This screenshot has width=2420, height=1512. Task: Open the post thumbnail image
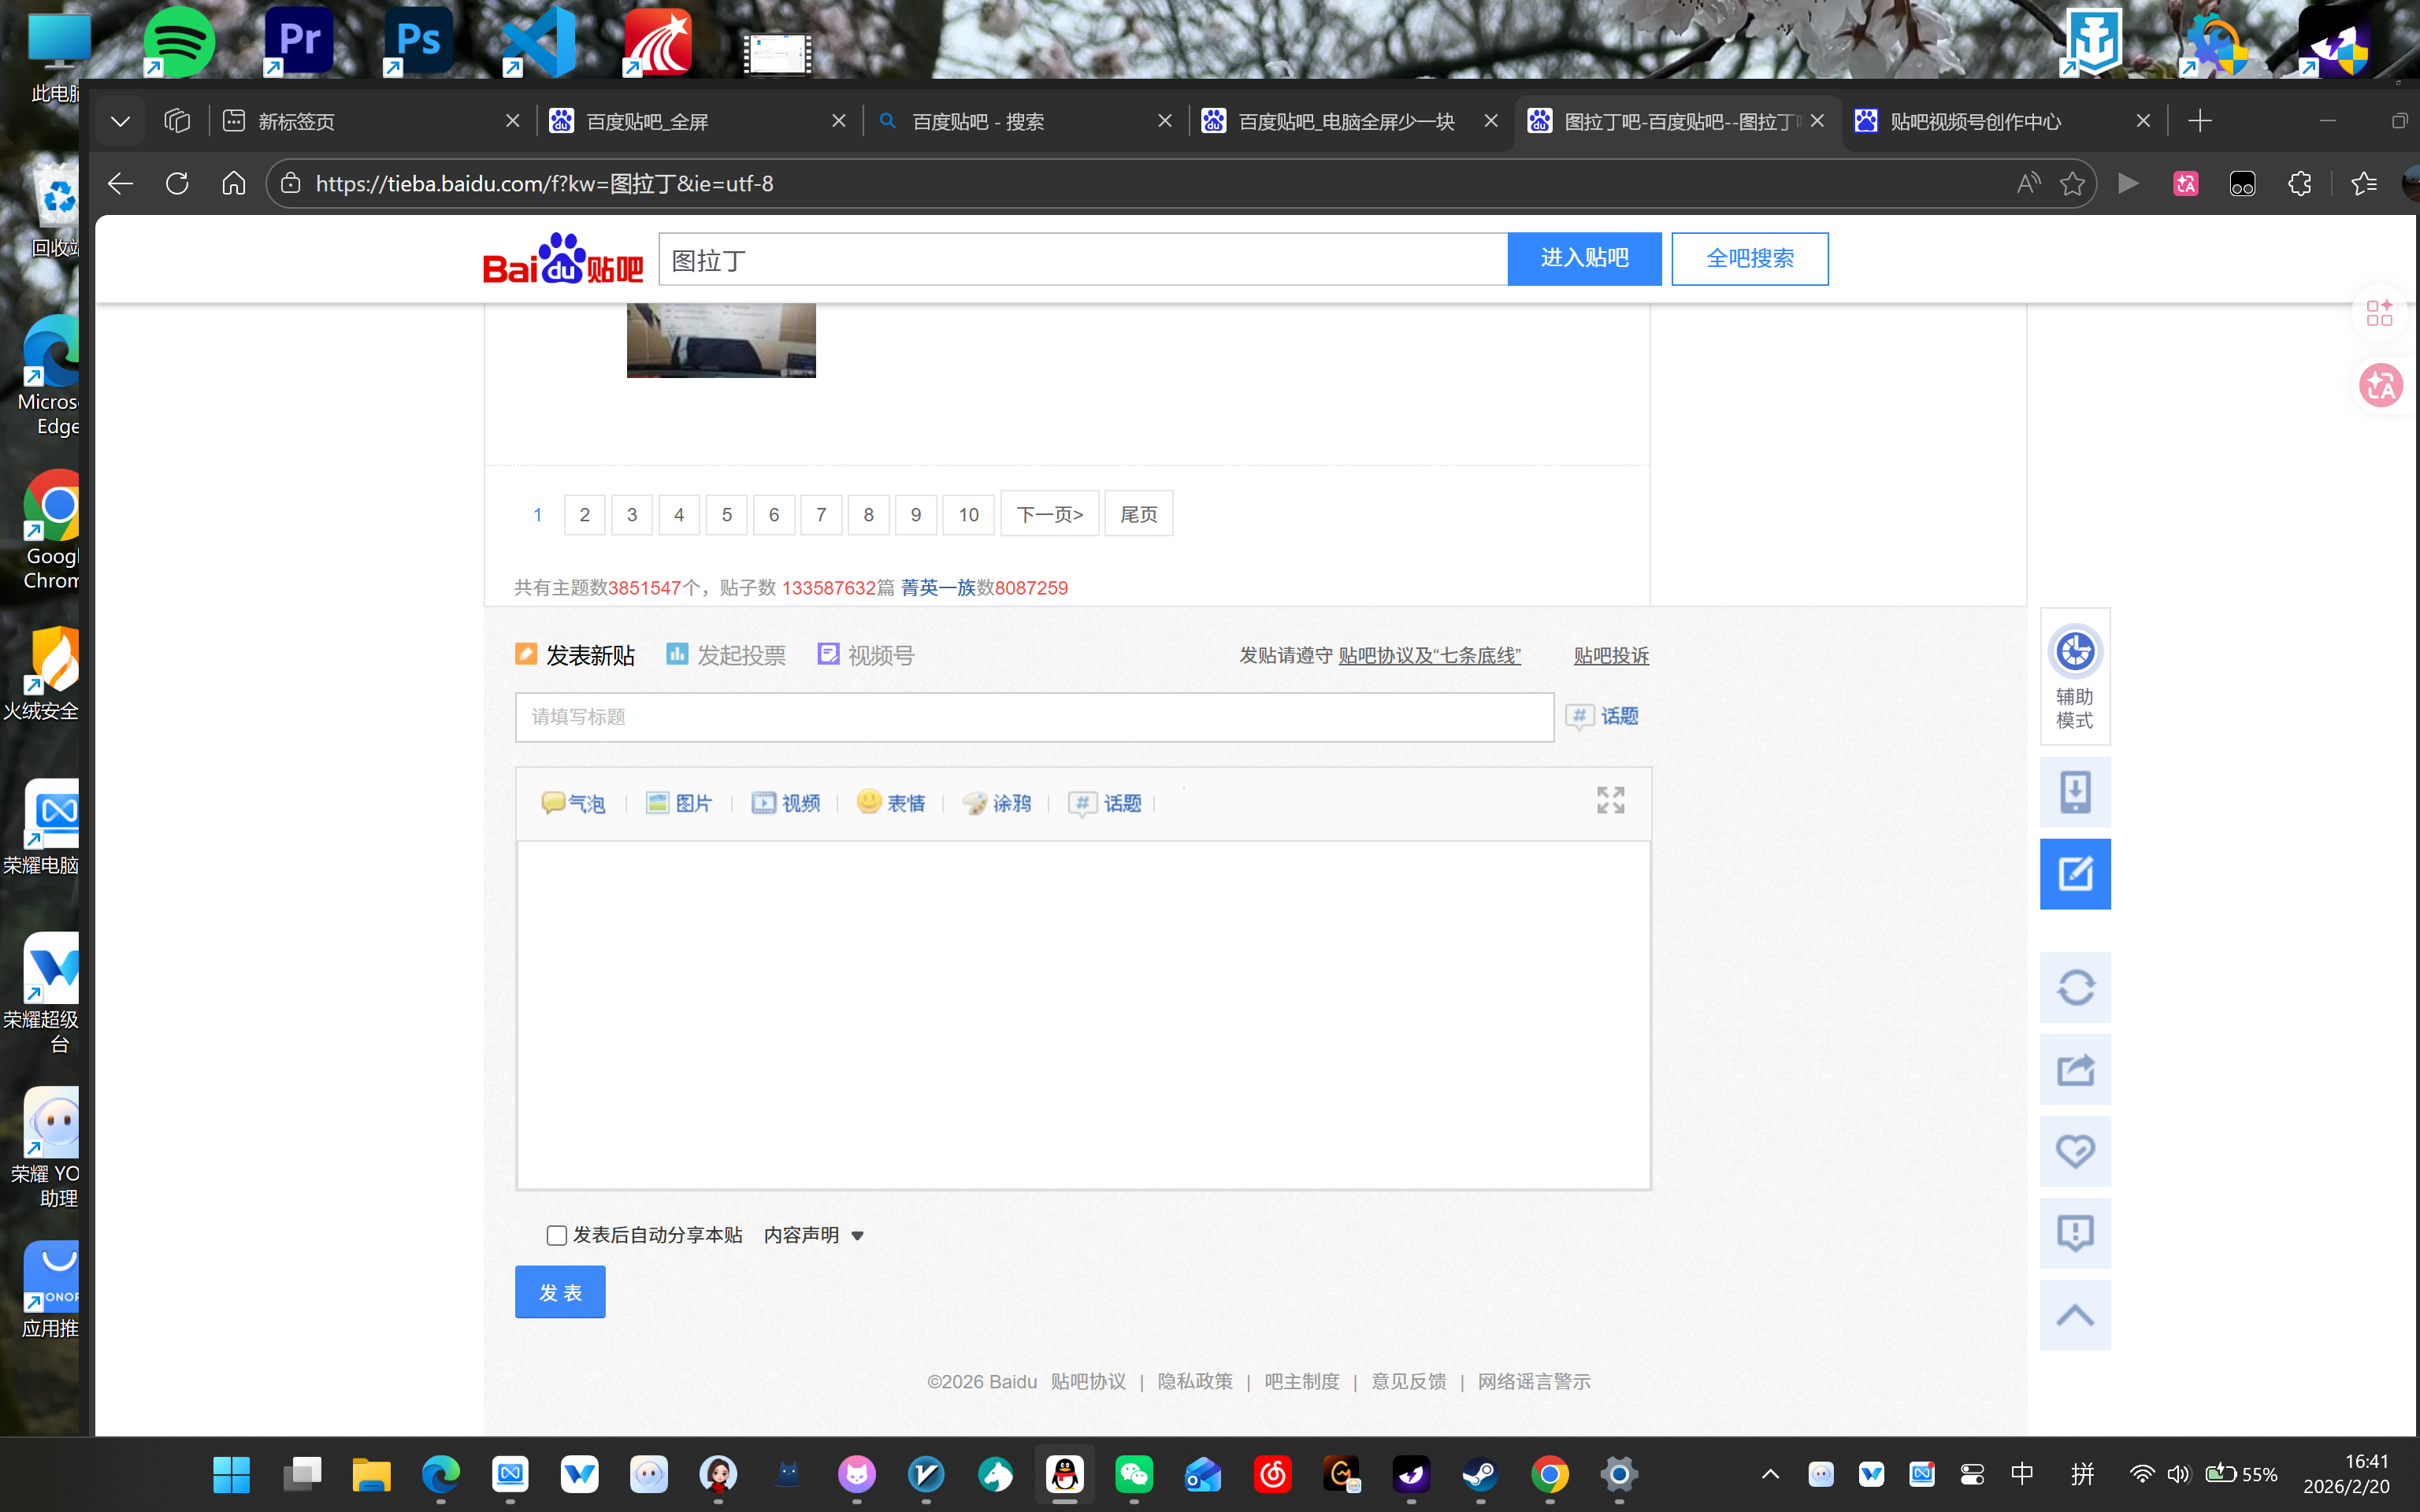click(x=721, y=340)
